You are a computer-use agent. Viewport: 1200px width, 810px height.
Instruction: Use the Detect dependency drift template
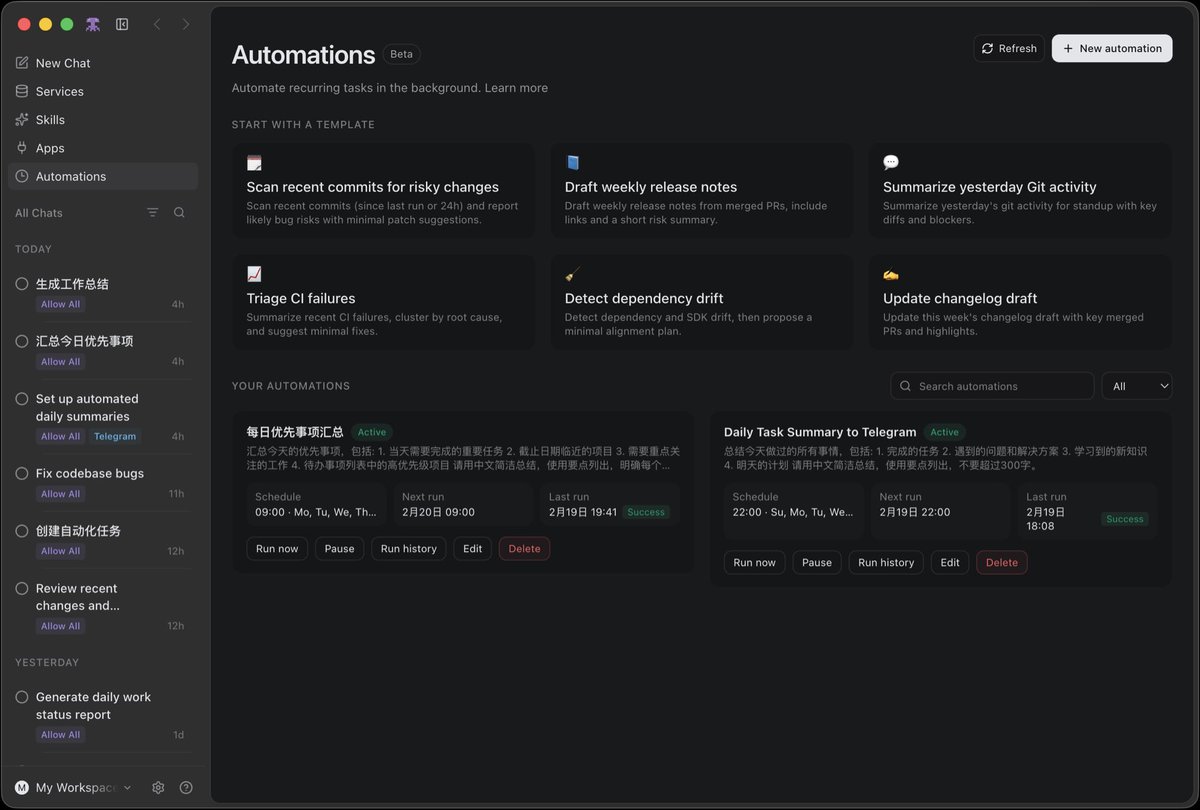[x=702, y=302]
